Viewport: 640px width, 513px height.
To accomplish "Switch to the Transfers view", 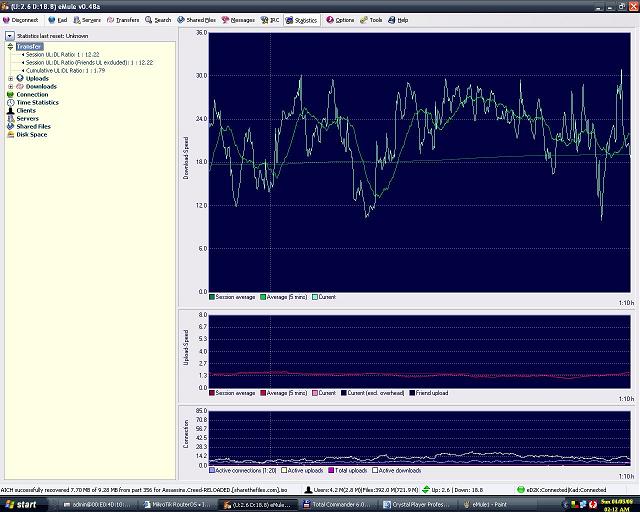I will pos(124,19).
